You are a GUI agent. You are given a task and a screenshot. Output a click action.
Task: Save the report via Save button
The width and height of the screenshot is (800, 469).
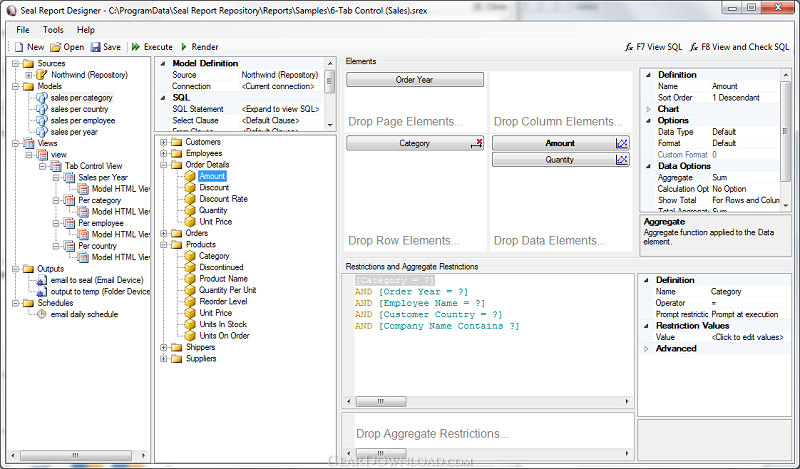pos(106,47)
